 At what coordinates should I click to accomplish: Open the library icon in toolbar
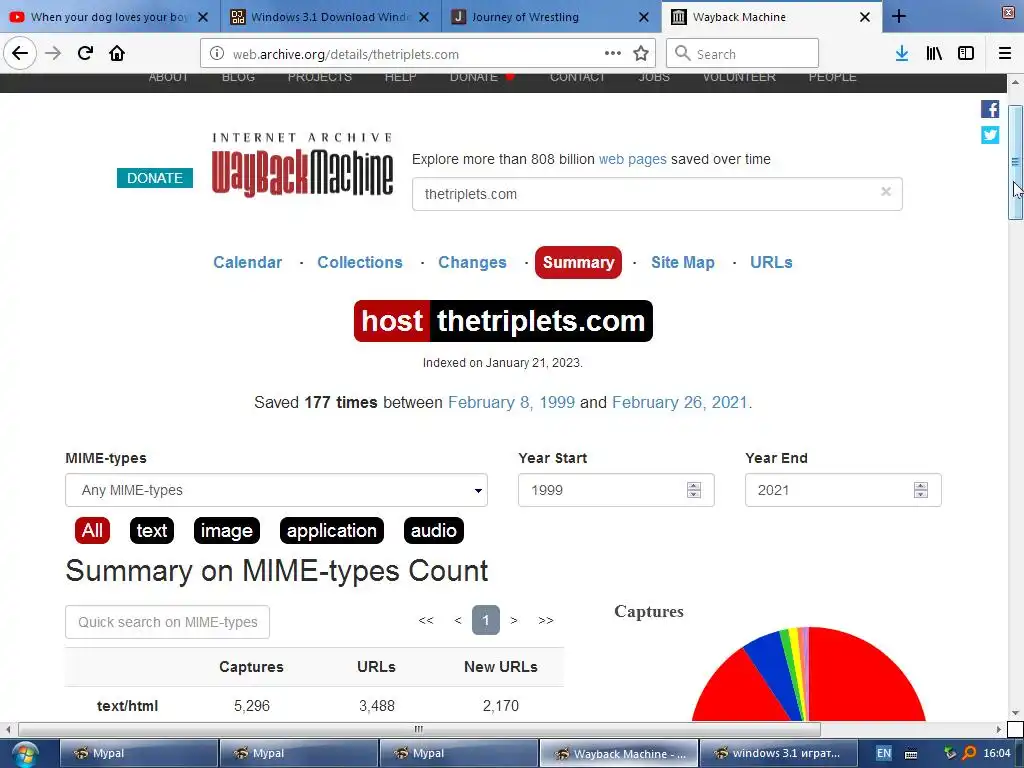(934, 54)
